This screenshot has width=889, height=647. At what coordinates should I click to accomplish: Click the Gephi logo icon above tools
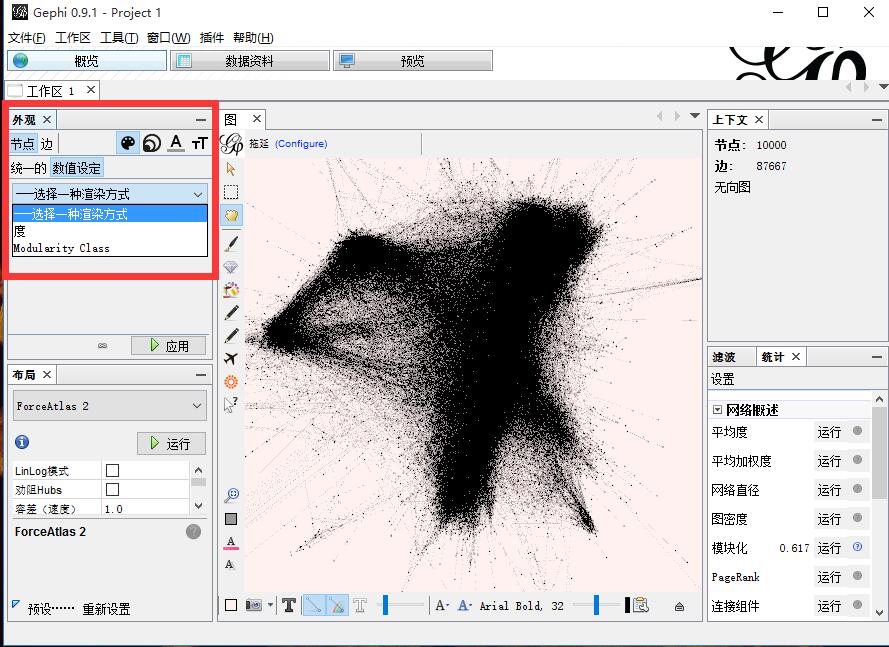pyautogui.click(x=231, y=143)
